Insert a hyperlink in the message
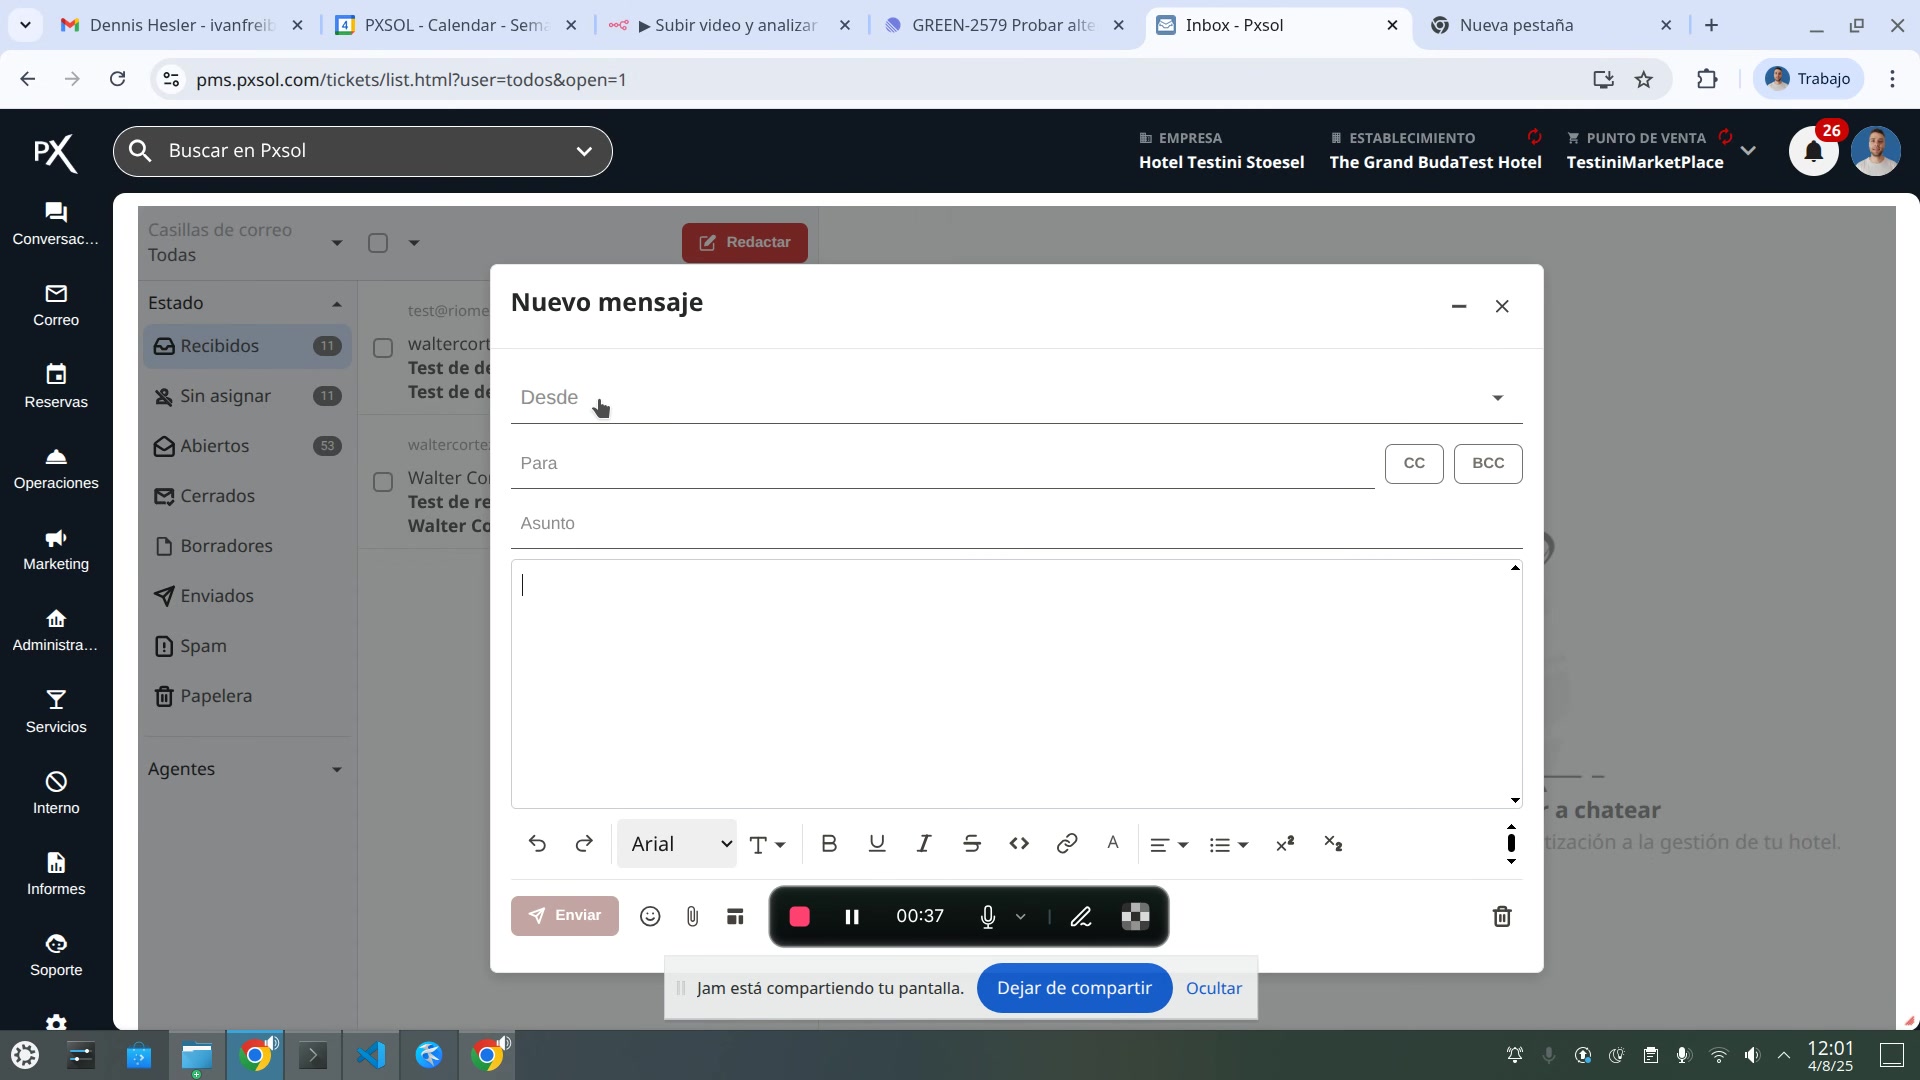 point(1066,844)
